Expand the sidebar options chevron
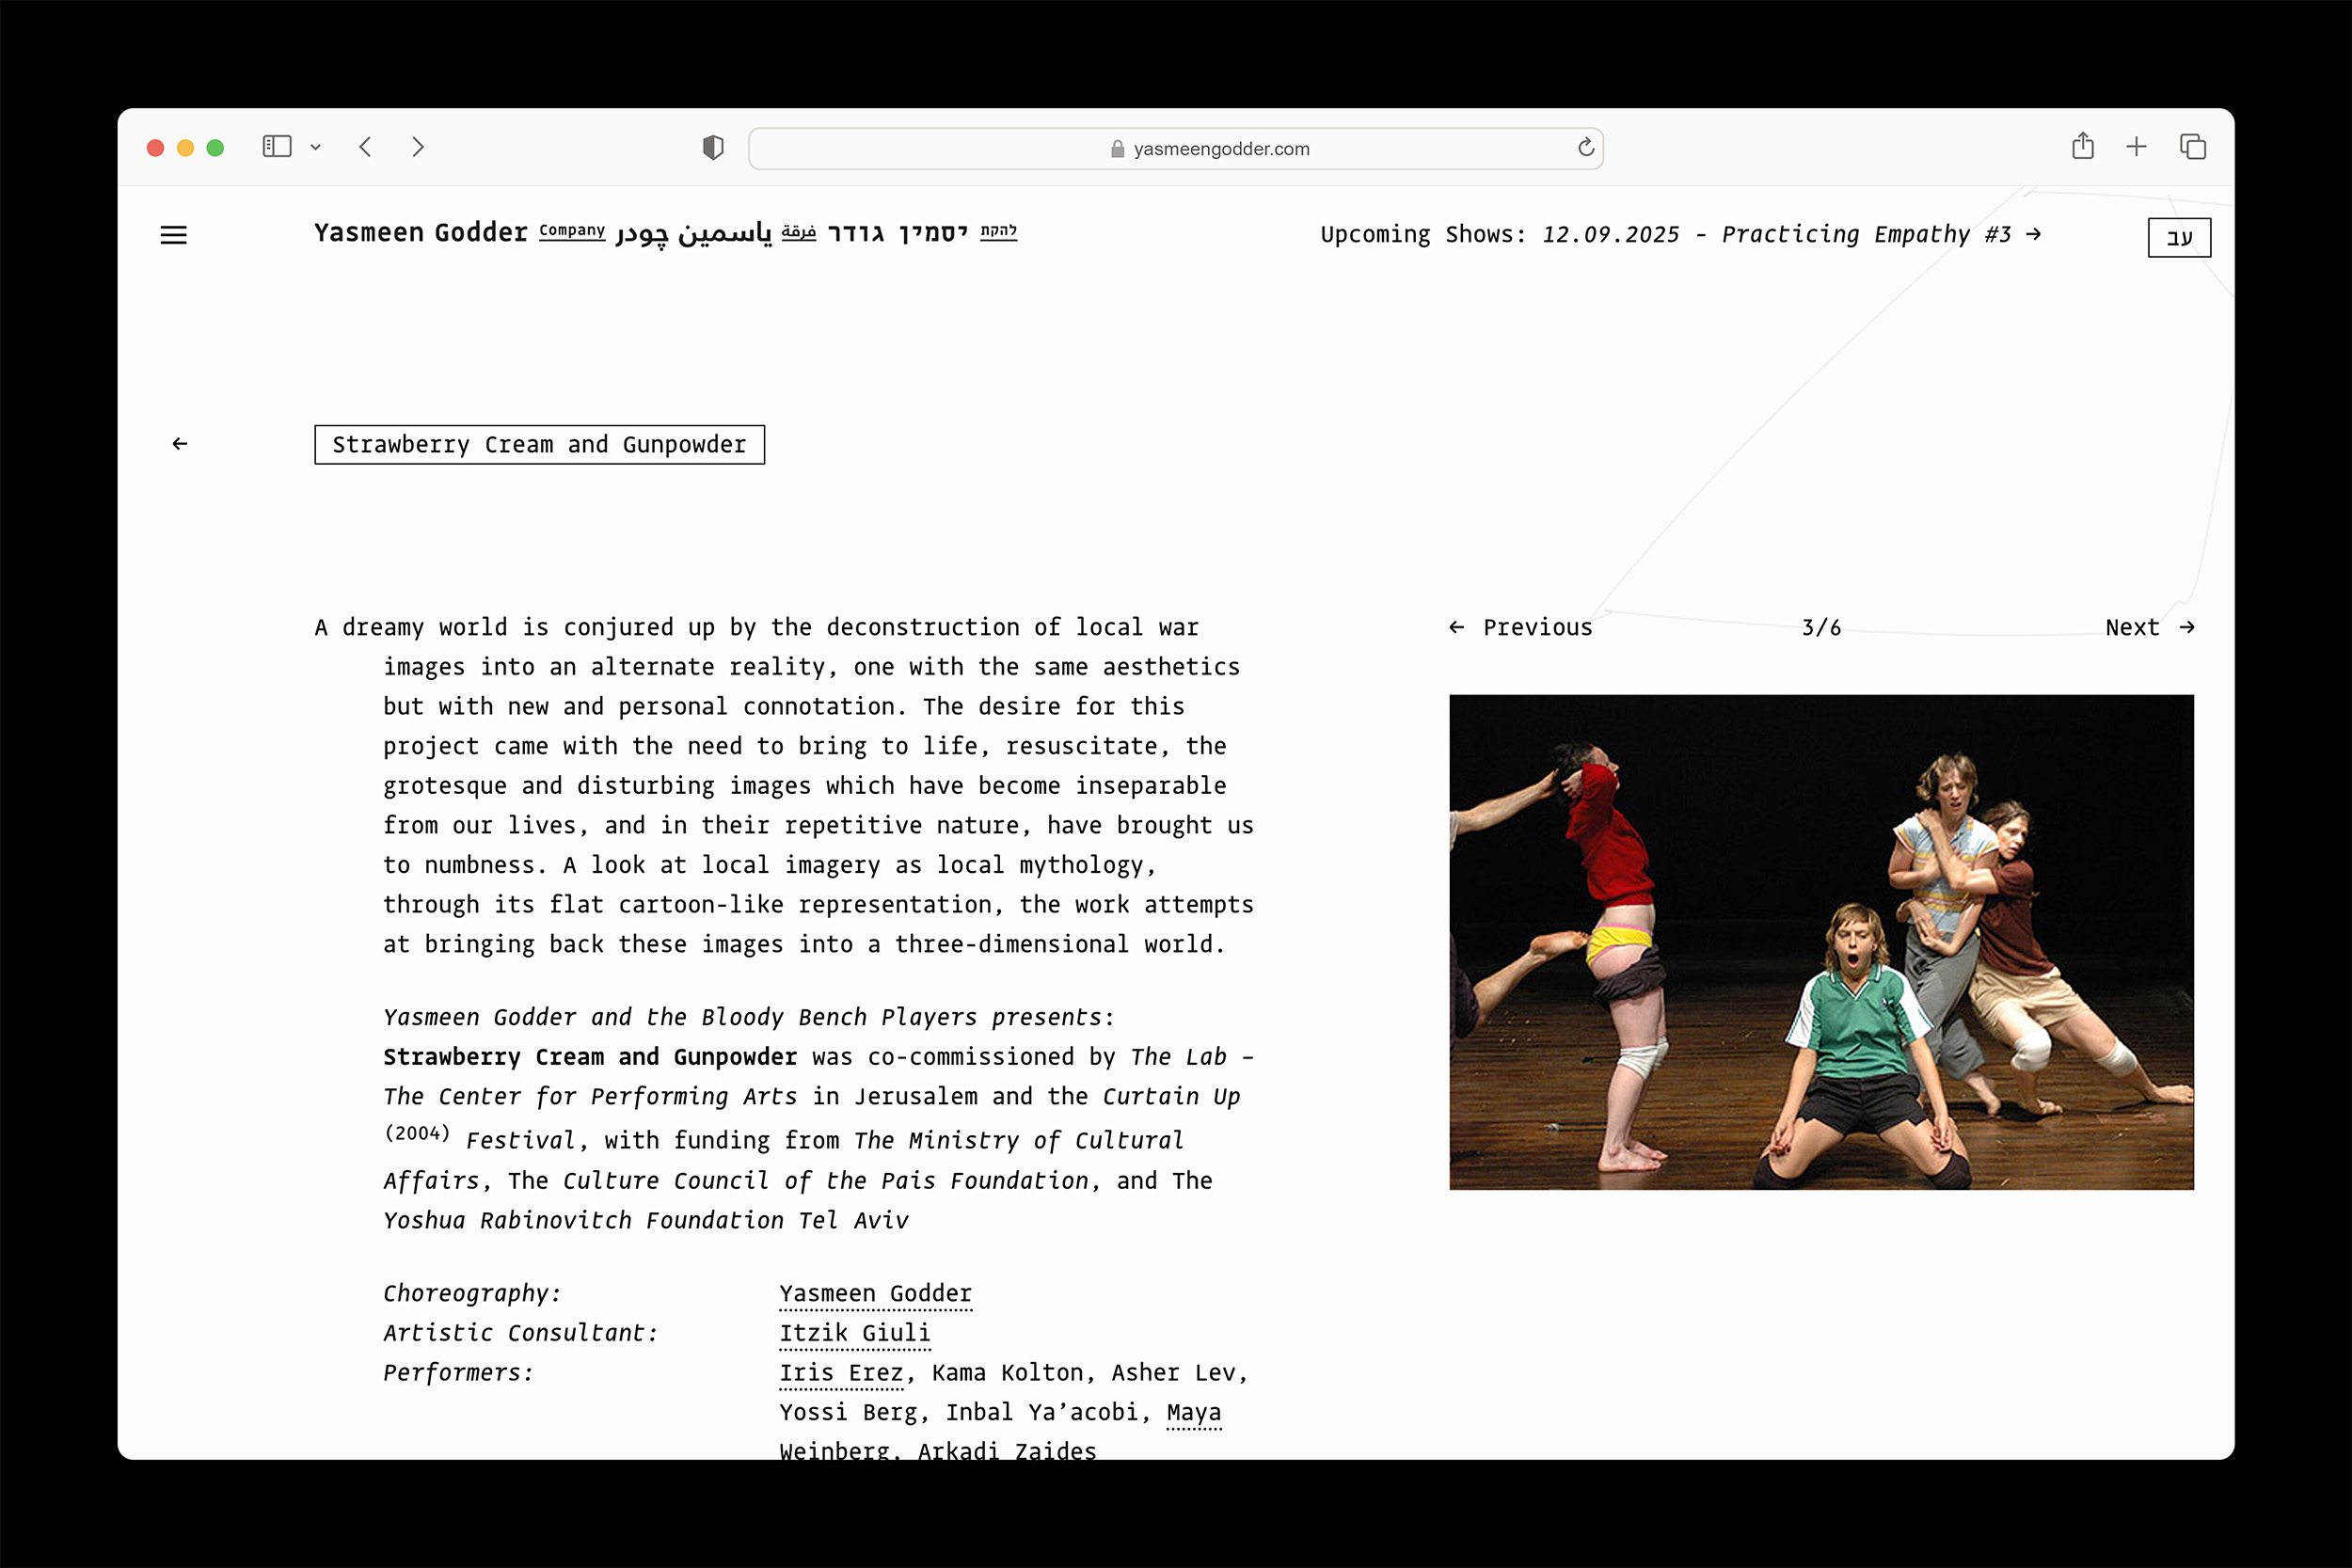 pyautogui.click(x=317, y=147)
